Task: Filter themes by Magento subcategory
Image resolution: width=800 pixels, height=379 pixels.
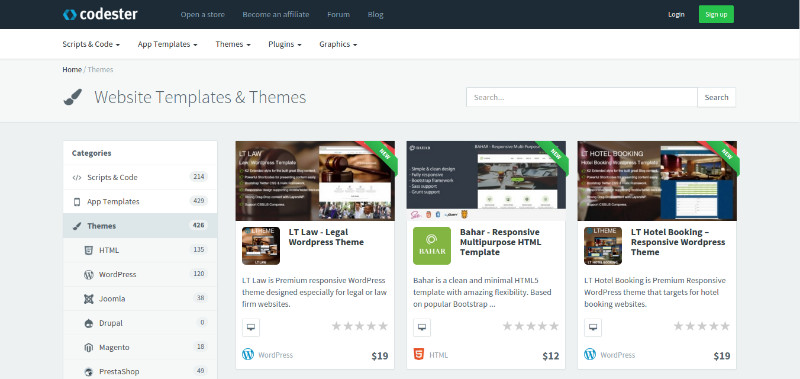Action: 140,347
